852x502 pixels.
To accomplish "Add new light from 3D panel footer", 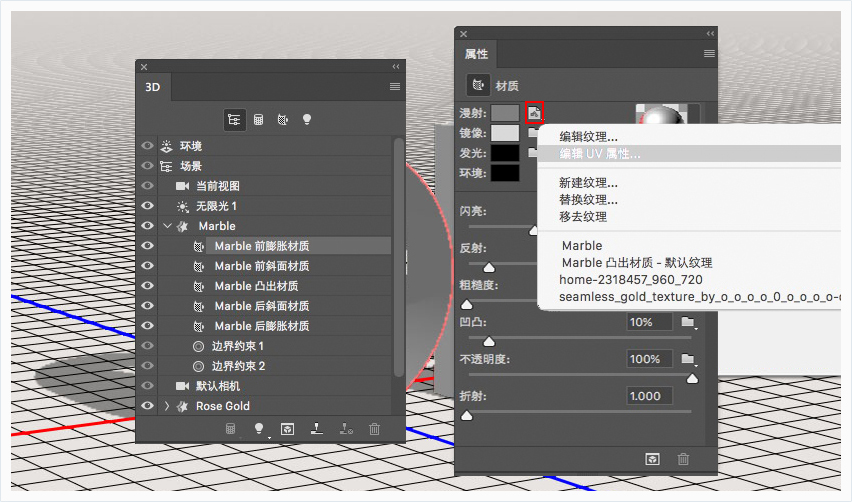I will tap(259, 429).
